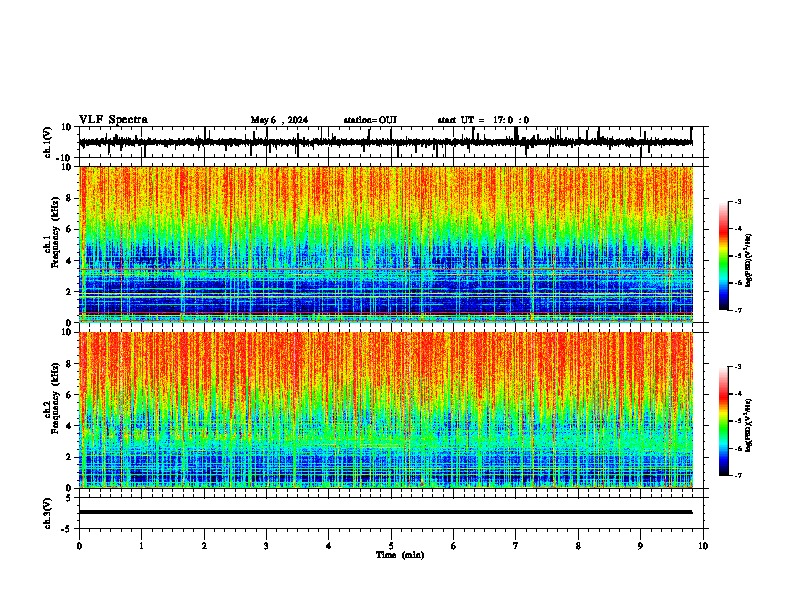
Task: Click the "VLF Spectra" plot title
Action: [x=113, y=120]
